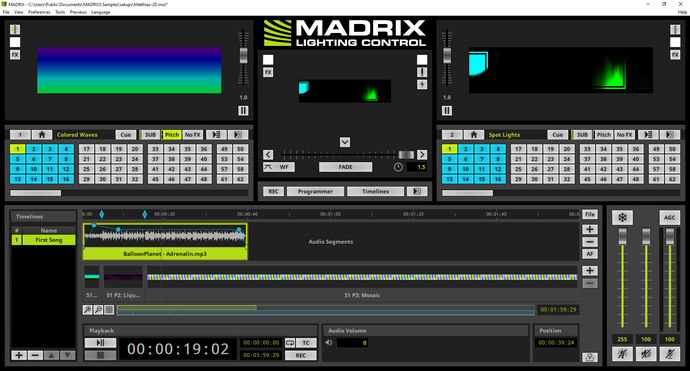Open the Preferences menu

pyautogui.click(x=39, y=12)
